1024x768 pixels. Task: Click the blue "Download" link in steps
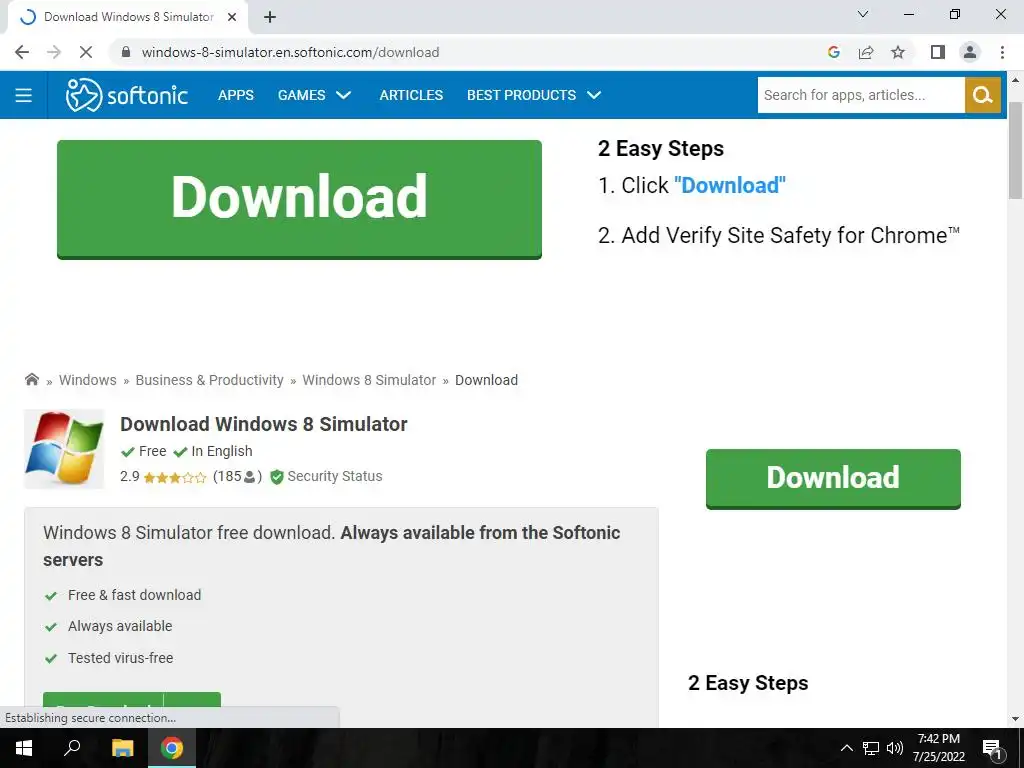point(730,185)
